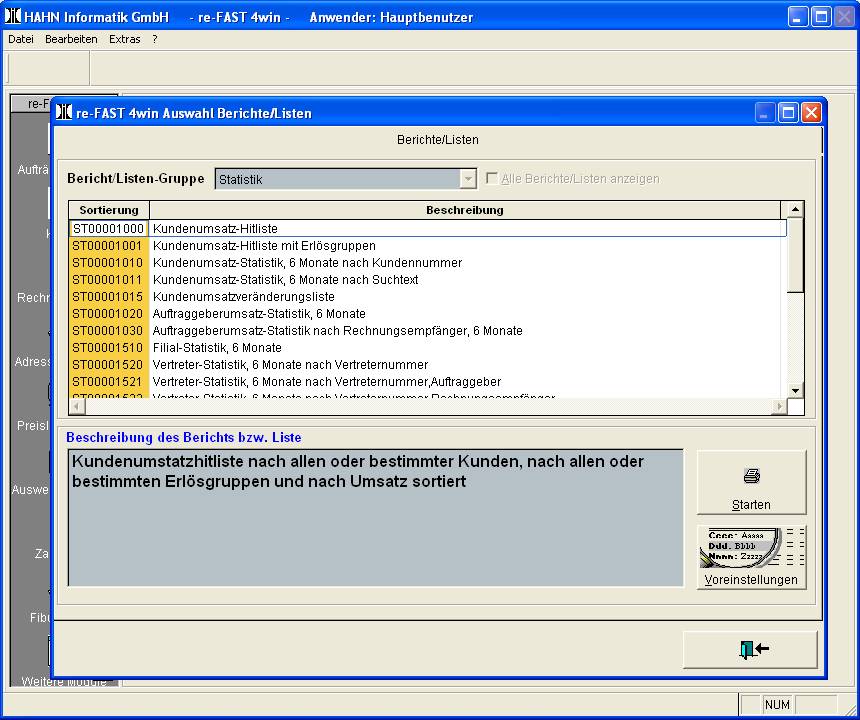Click the up arrow of list scrollbar
The width and height of the screenshot is (860, 720).
(795, 209)
